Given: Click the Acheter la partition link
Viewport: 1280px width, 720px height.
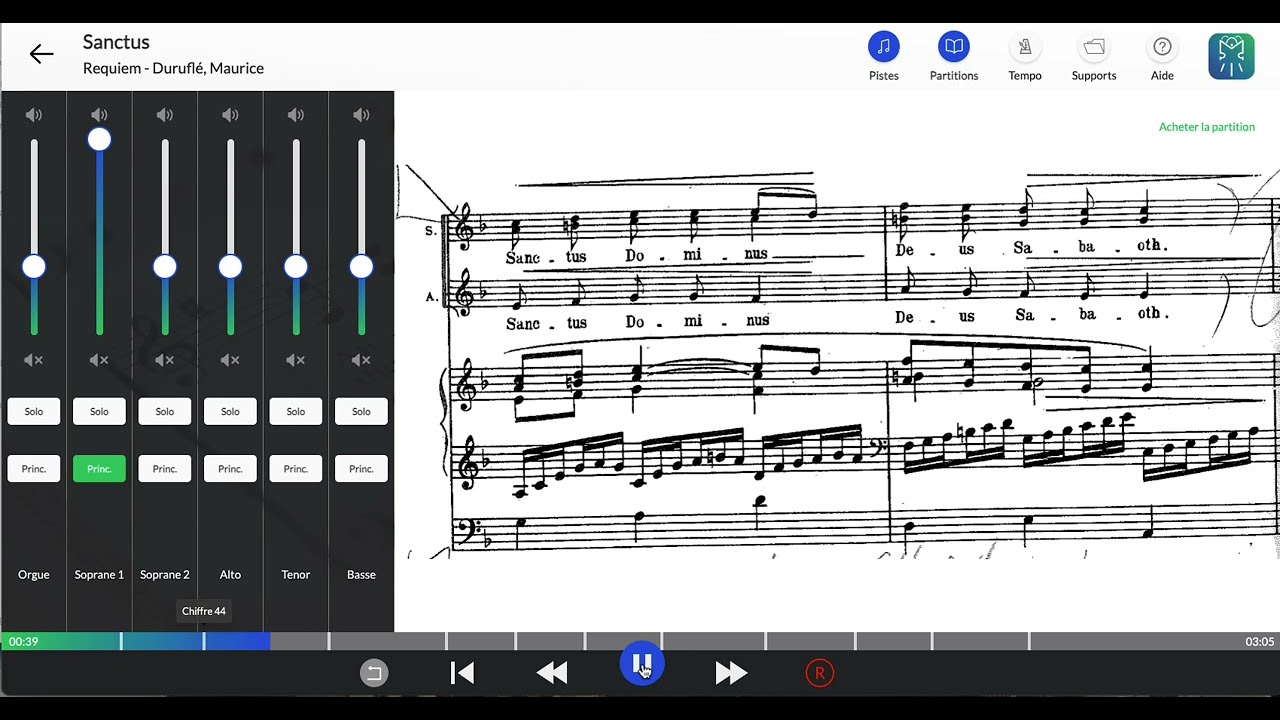Looking at the screenshot, I should click(1207, 127).
